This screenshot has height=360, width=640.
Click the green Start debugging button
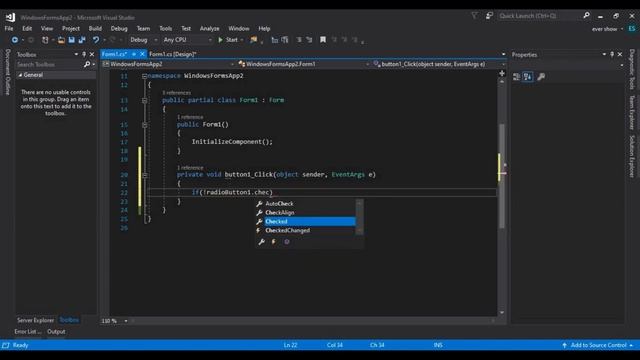[x=228, y=40]
